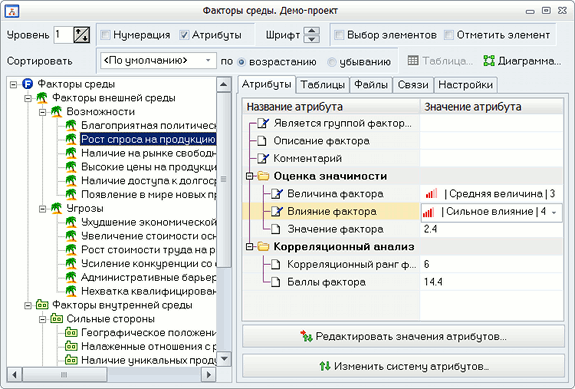
Task: Select the Усиление конкуренции tree item
Action: 149,264
